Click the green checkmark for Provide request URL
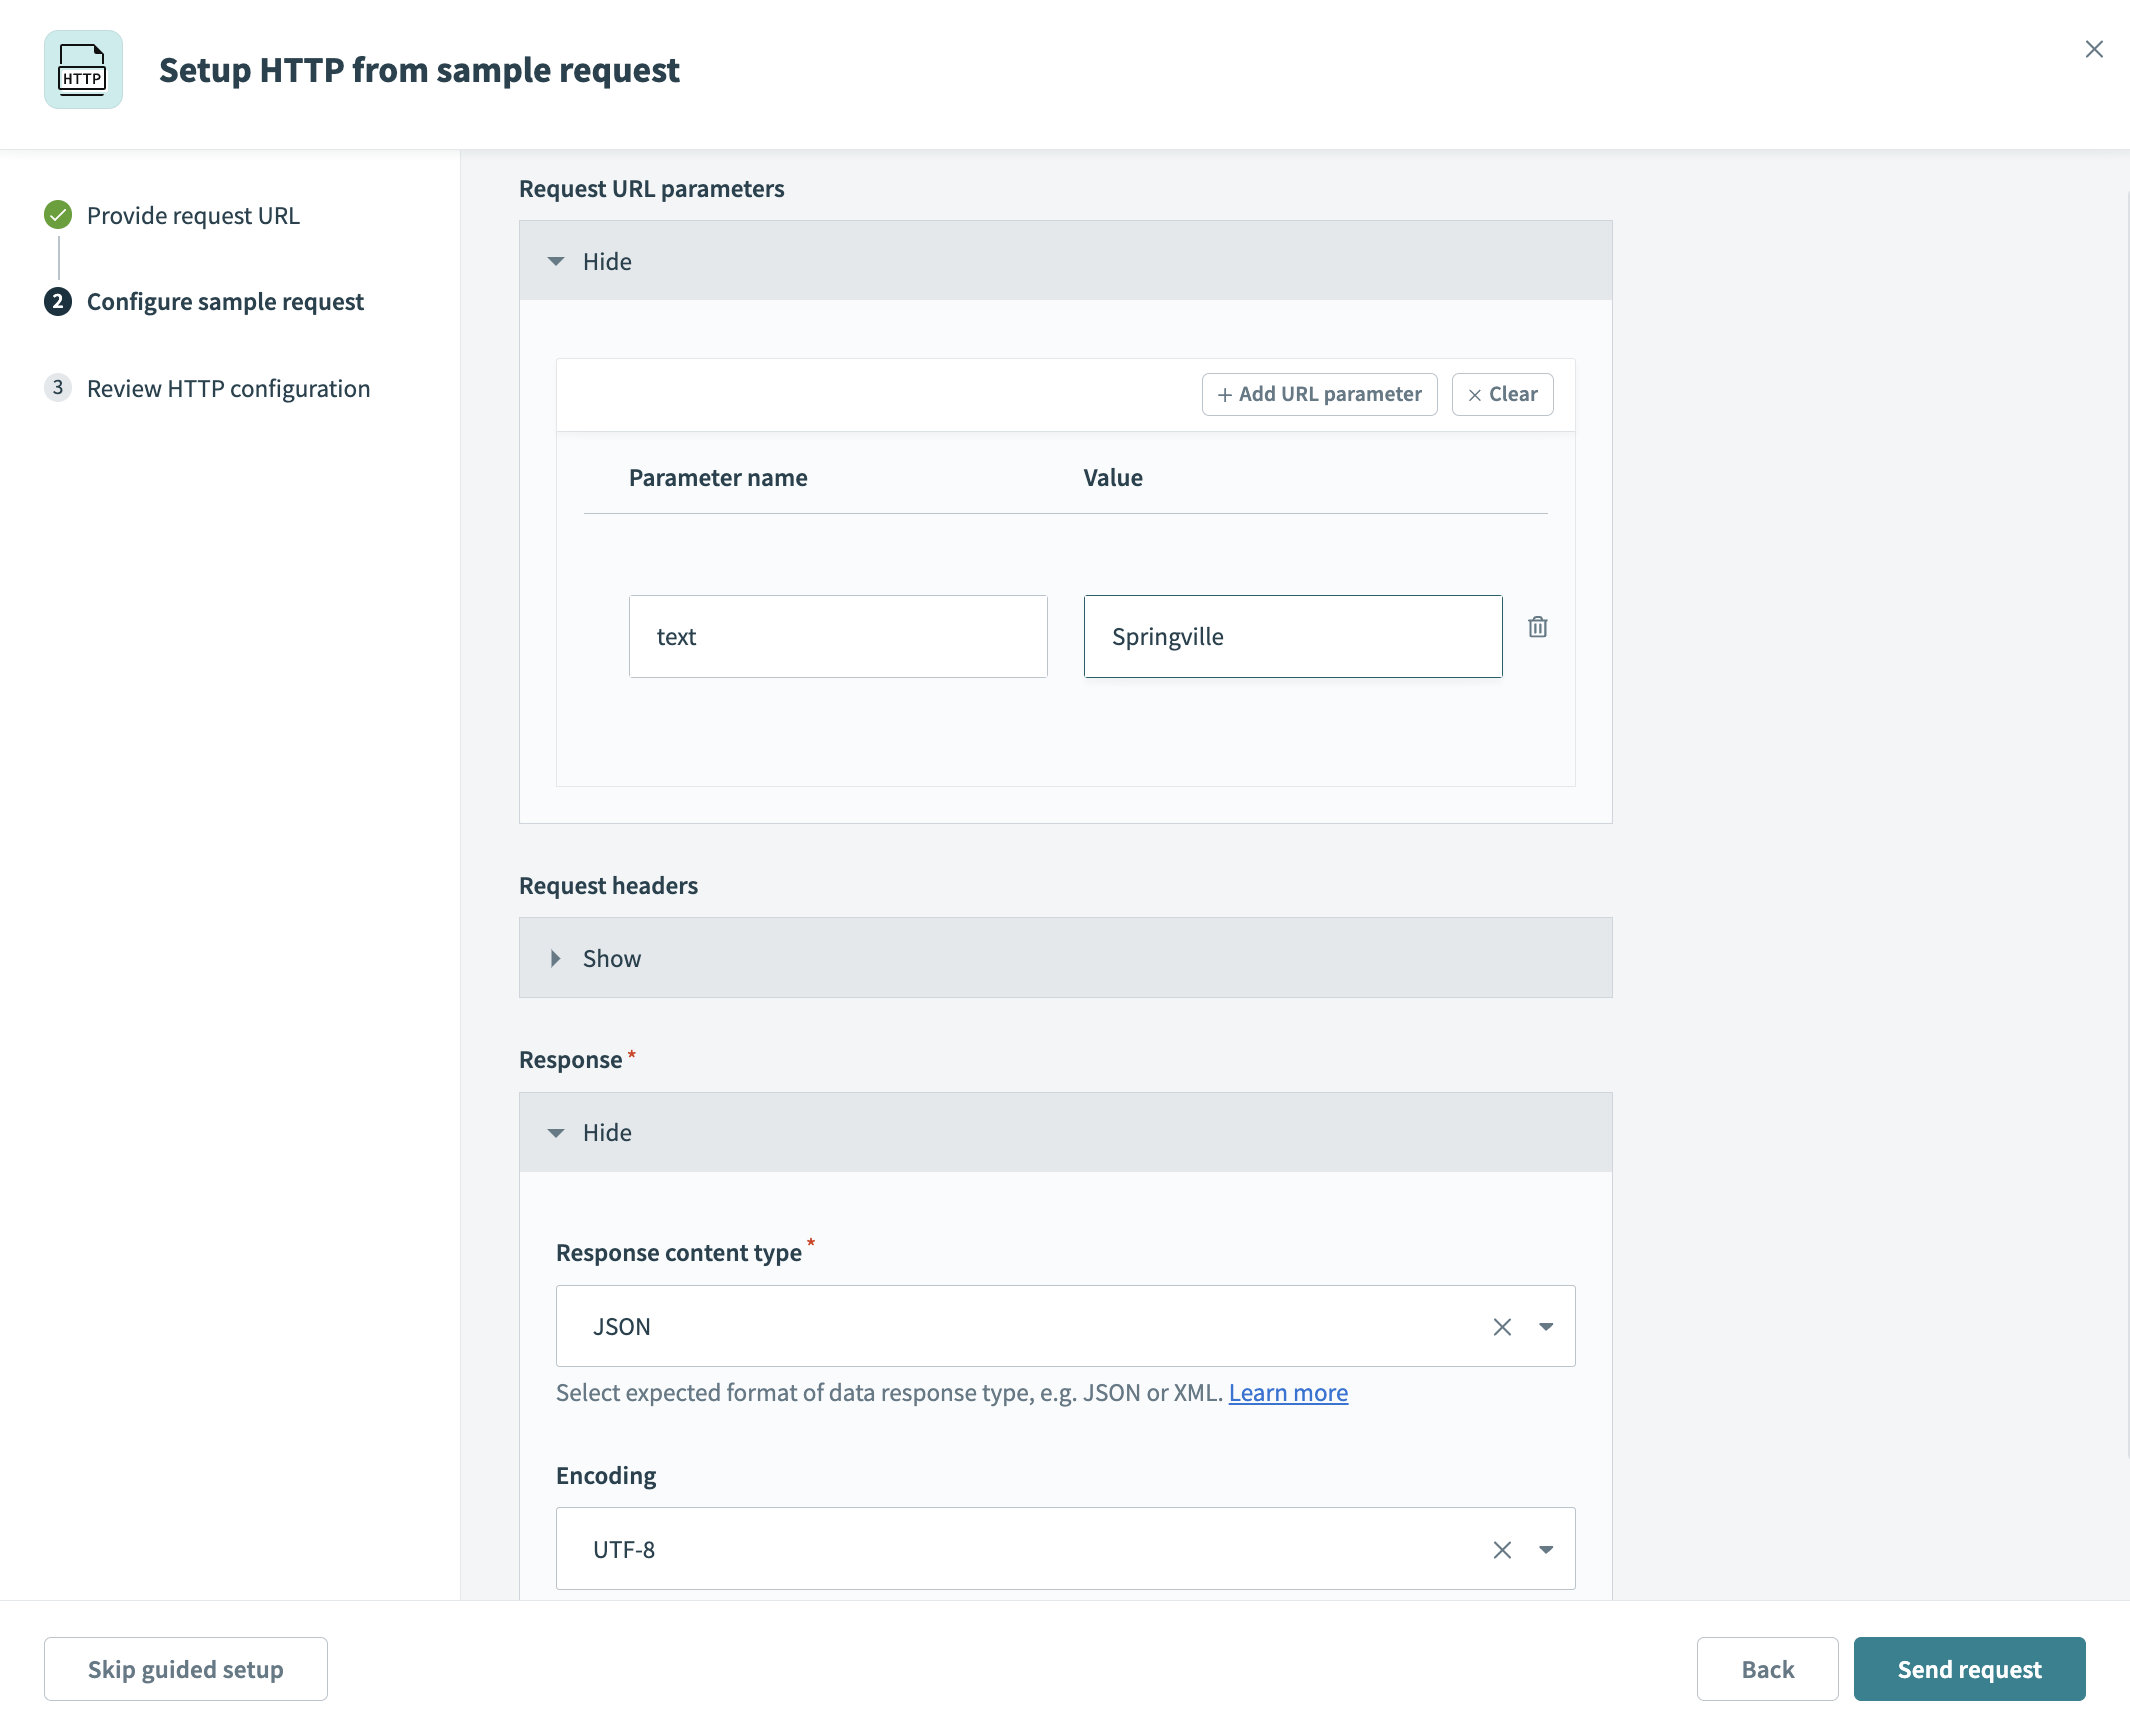 click(x=58, y=215)
